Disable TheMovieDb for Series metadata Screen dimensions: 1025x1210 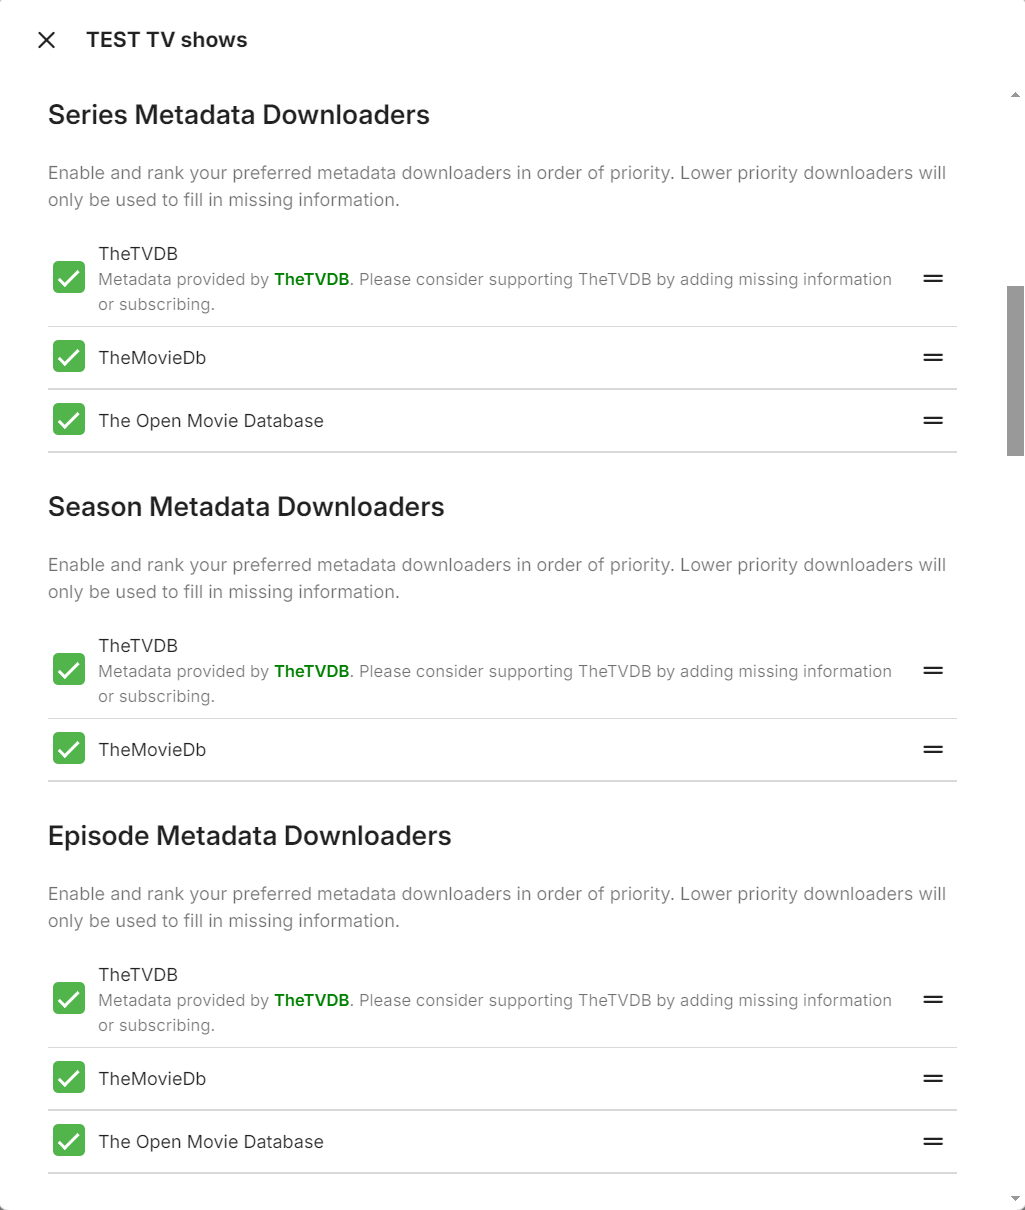pos(69,356)
